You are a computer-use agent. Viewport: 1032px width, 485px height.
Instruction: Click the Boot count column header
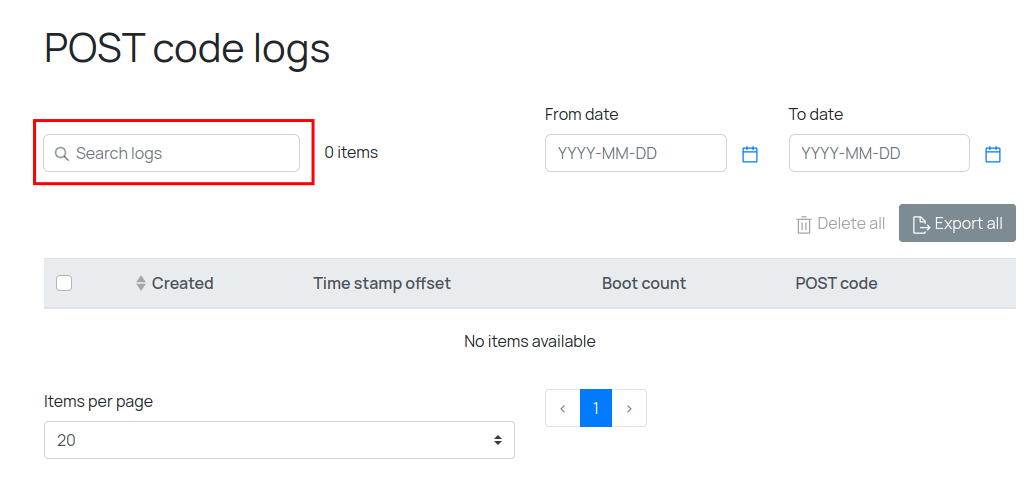[644, 284]
